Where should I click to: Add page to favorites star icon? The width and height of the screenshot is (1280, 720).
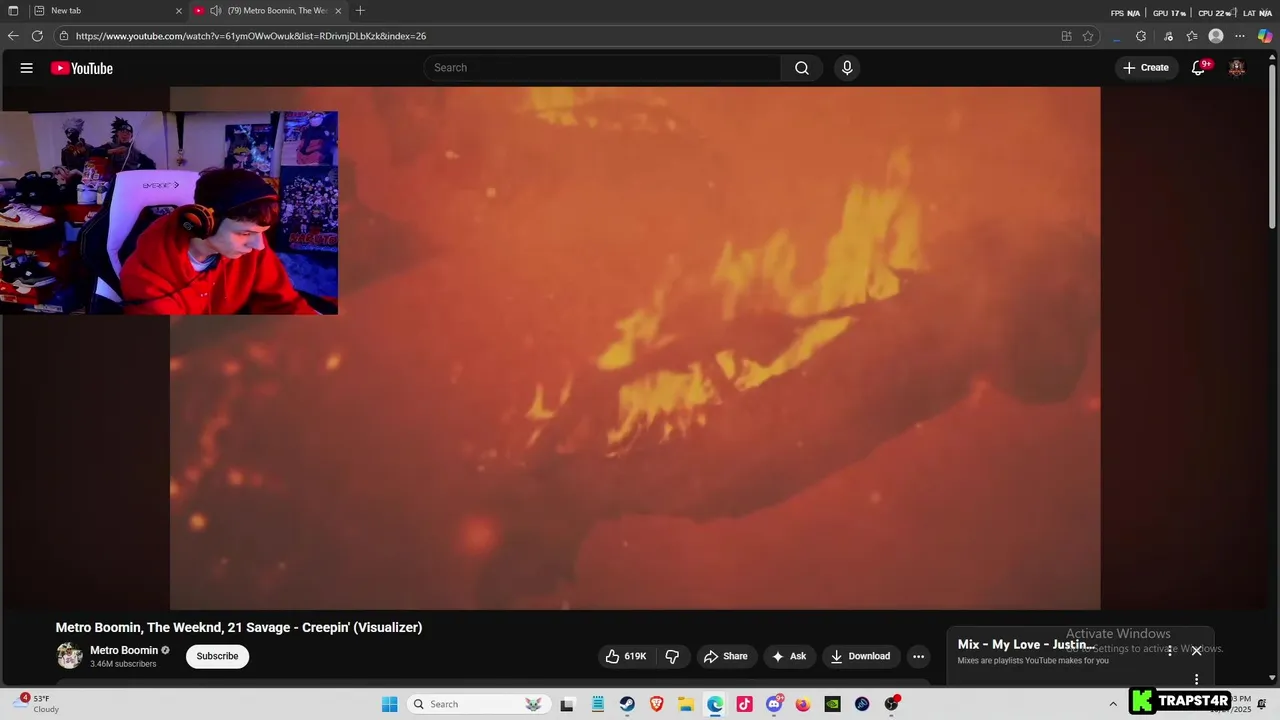click(x=1088, y=36)
